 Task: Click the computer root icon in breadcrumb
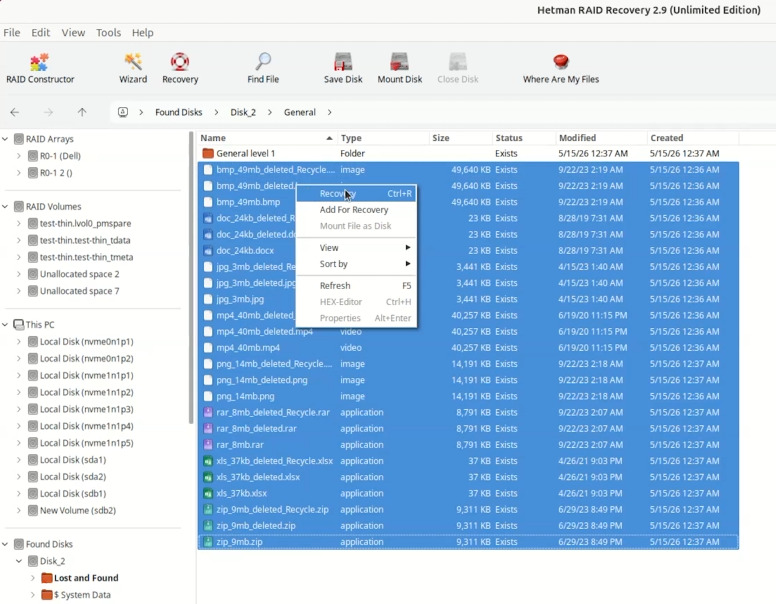coord(123,112)
